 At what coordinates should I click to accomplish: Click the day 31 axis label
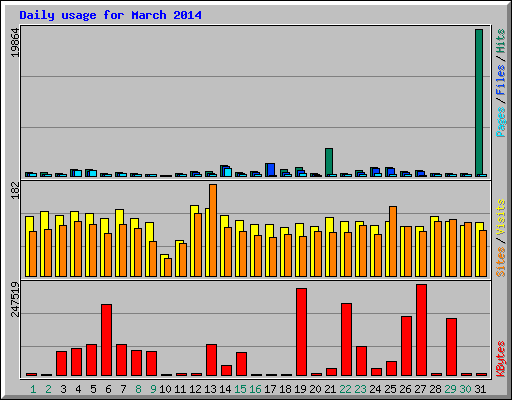pos(480,389)
